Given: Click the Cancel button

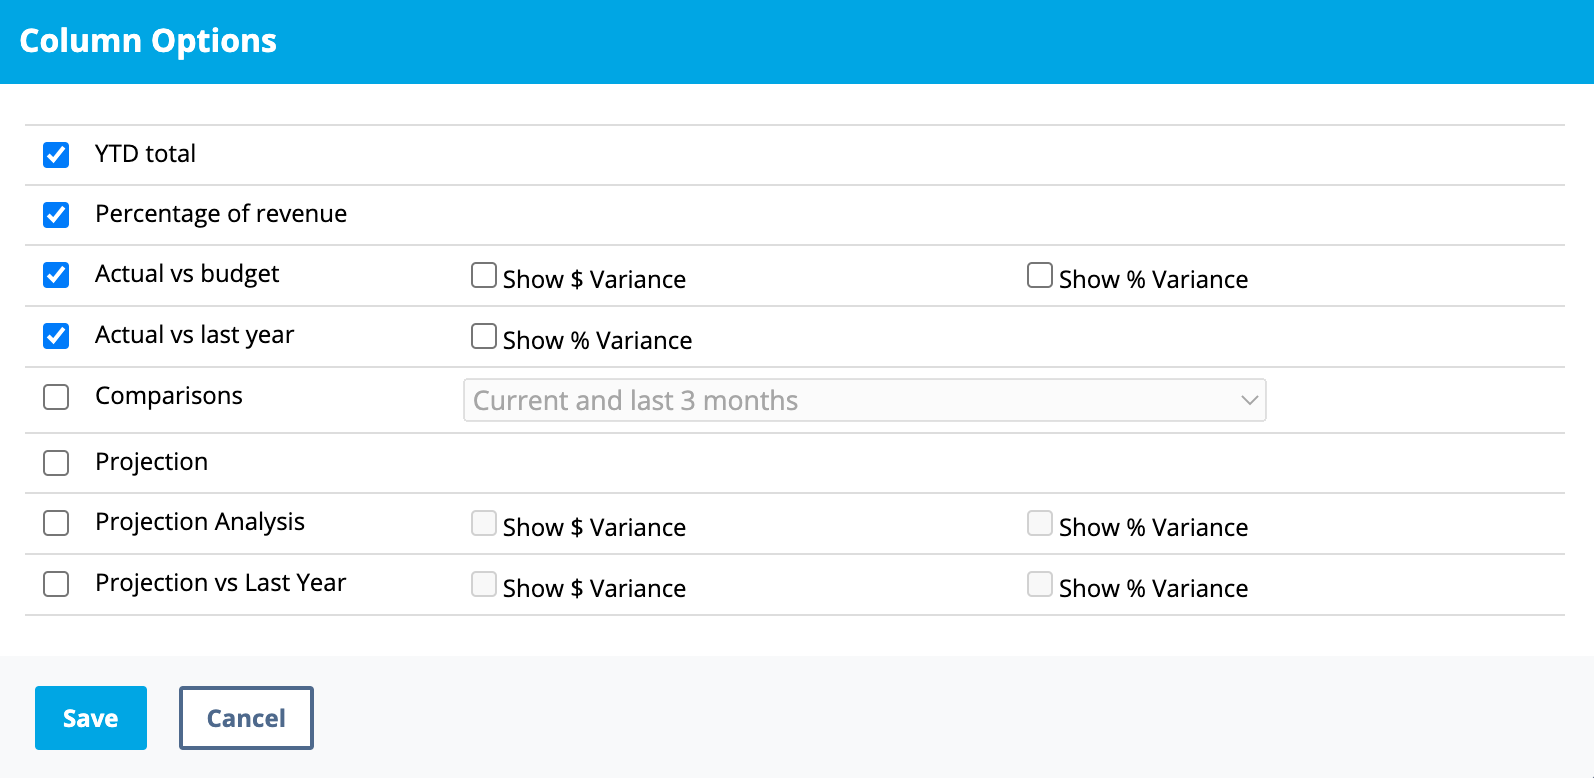Looking at the screenshot, I should (x=246, y=718).
